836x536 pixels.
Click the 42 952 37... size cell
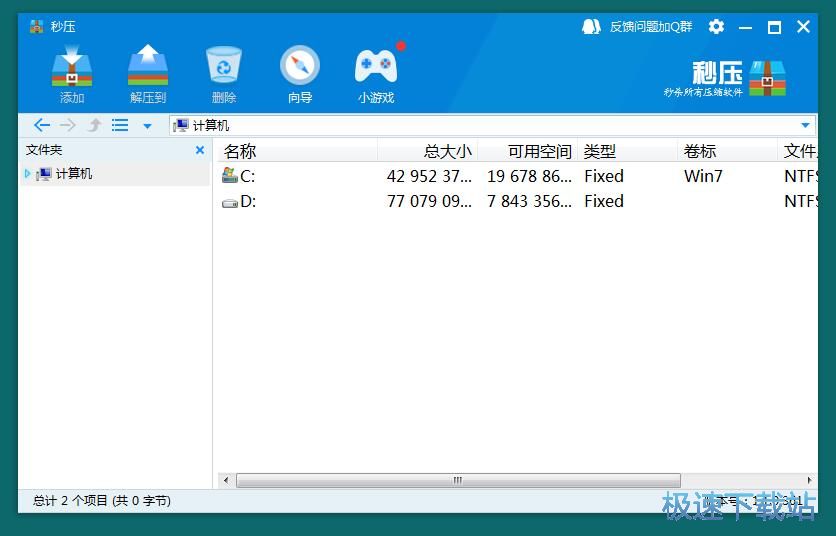click(429, 176)
